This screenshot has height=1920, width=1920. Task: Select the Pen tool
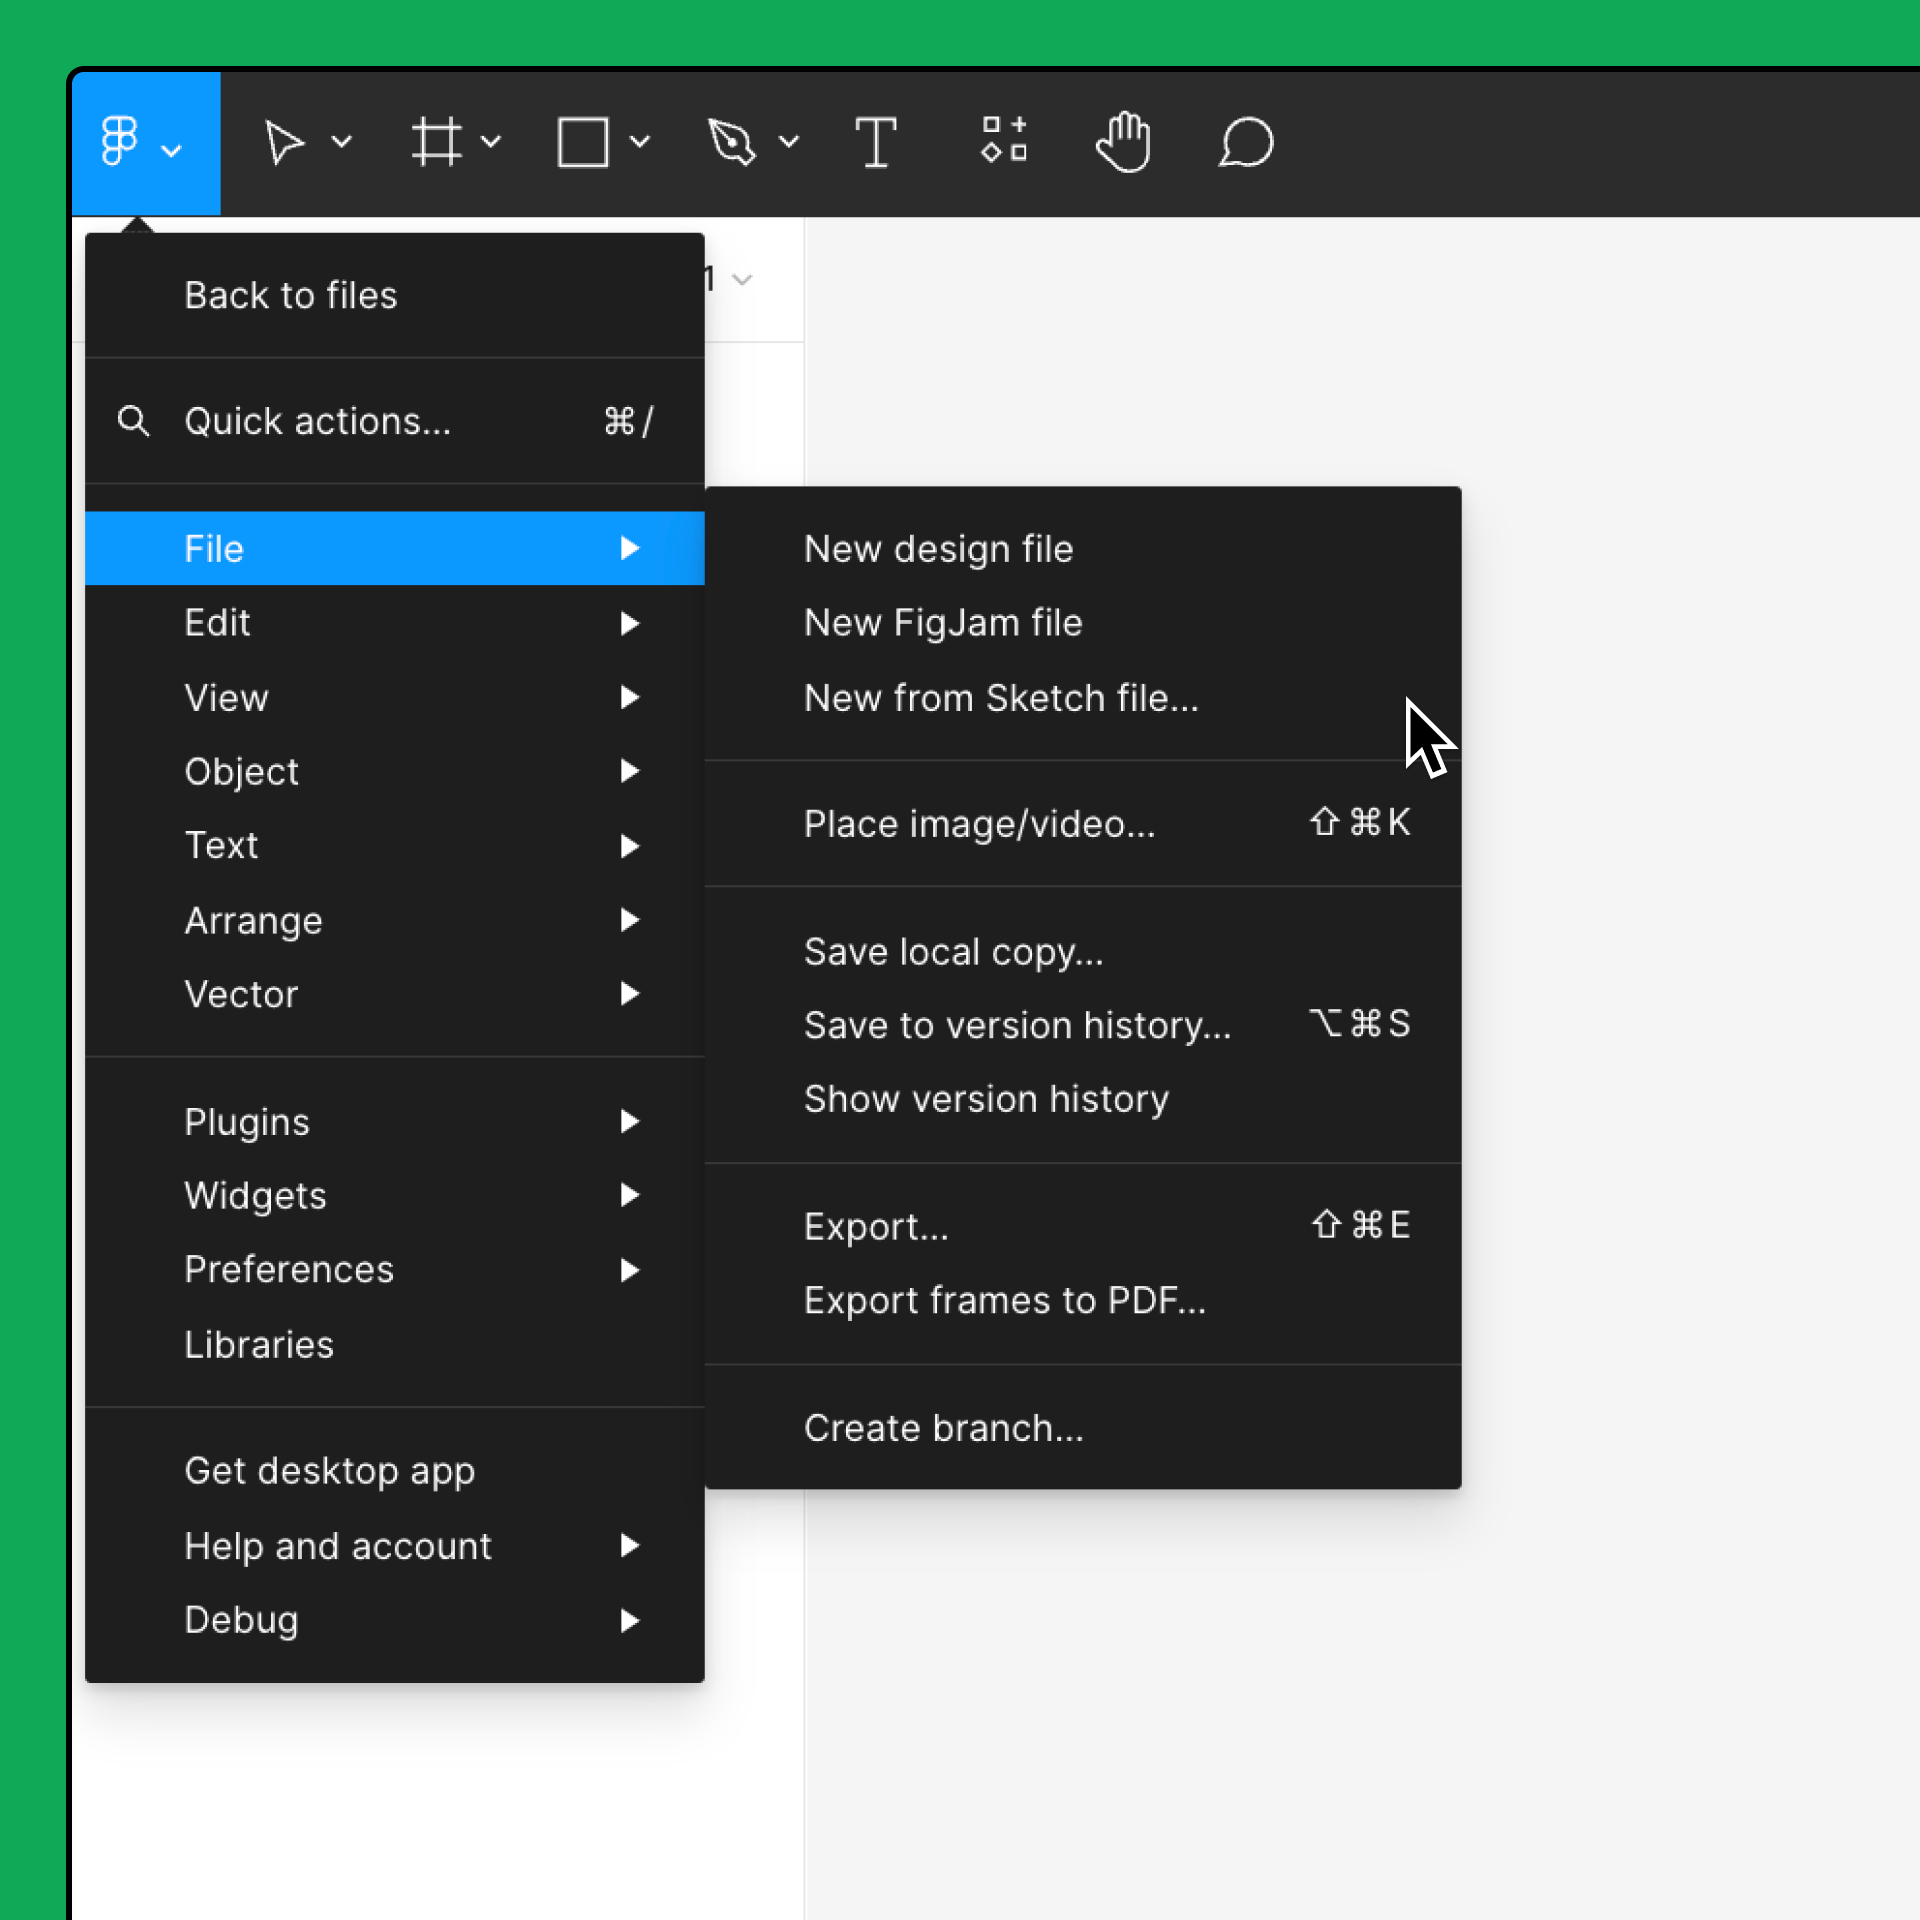[732, 142]
